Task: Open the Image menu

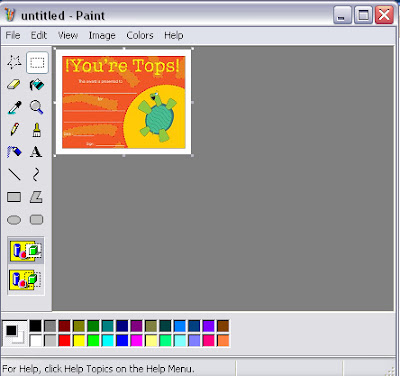Action: point(102,35)
